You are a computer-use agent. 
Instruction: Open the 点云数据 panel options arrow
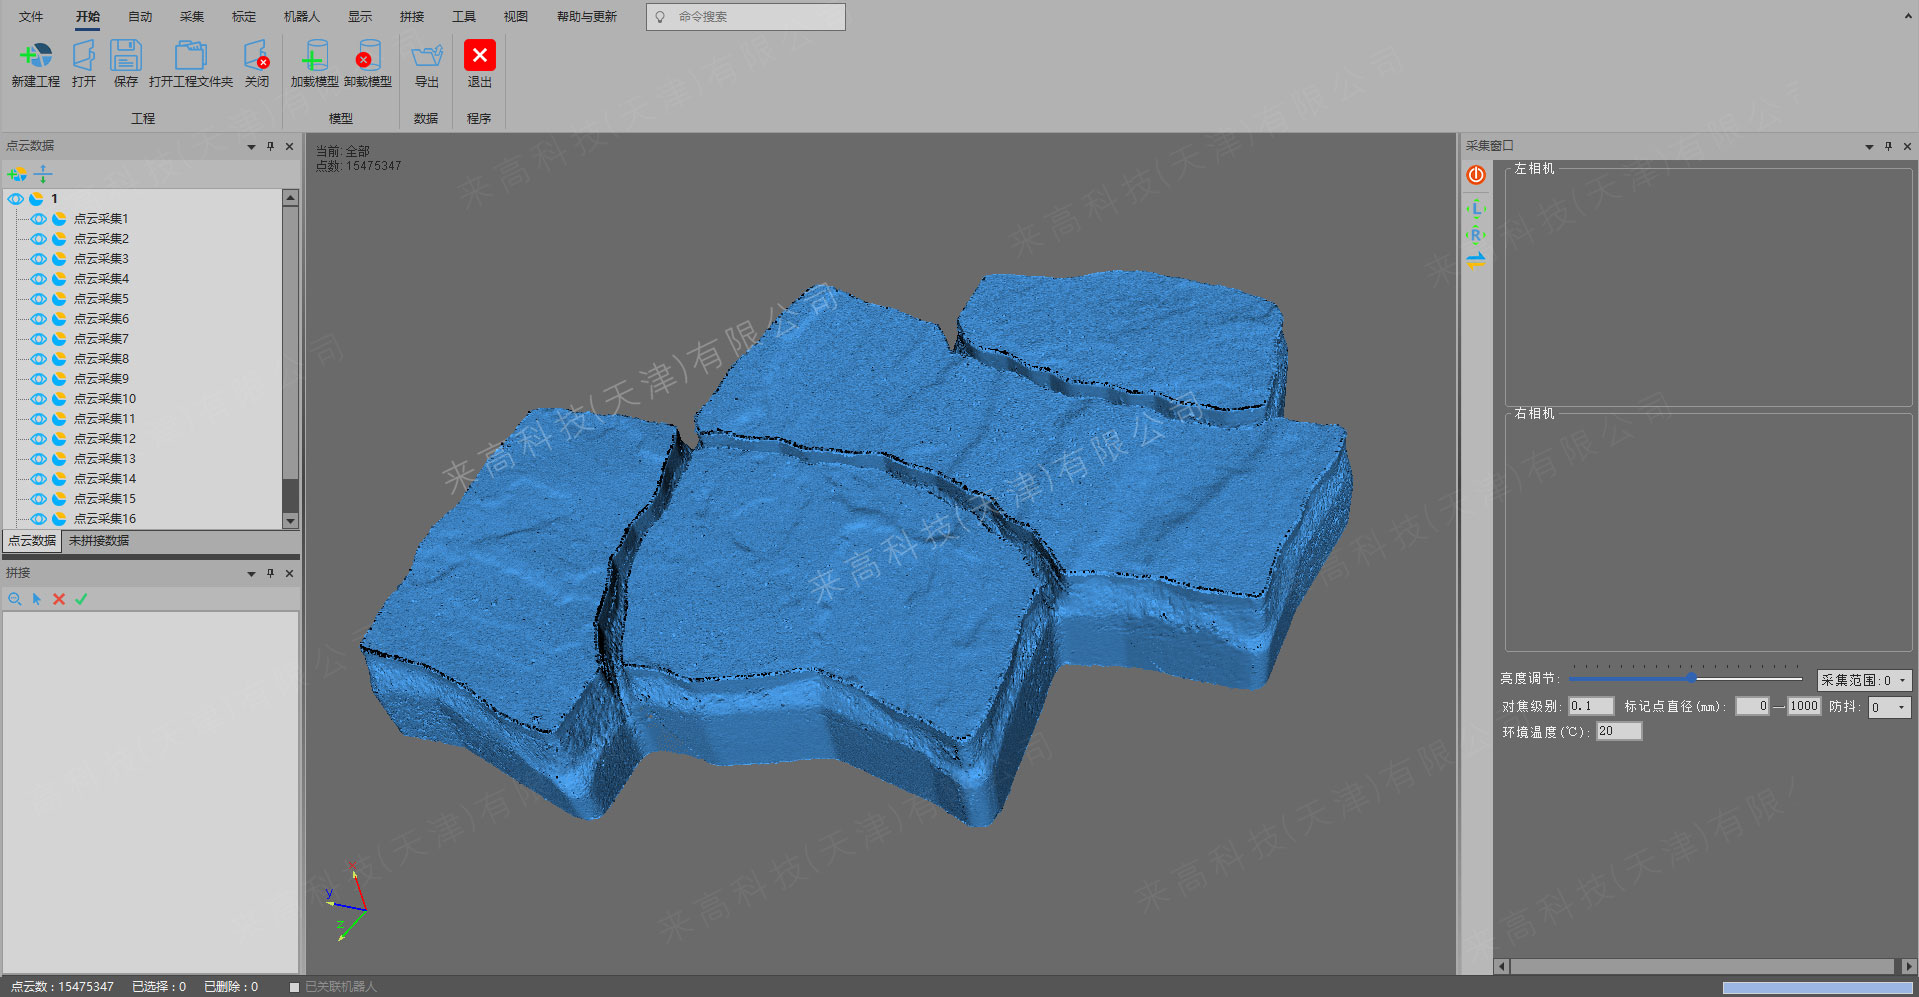click(x=251, y=147)
